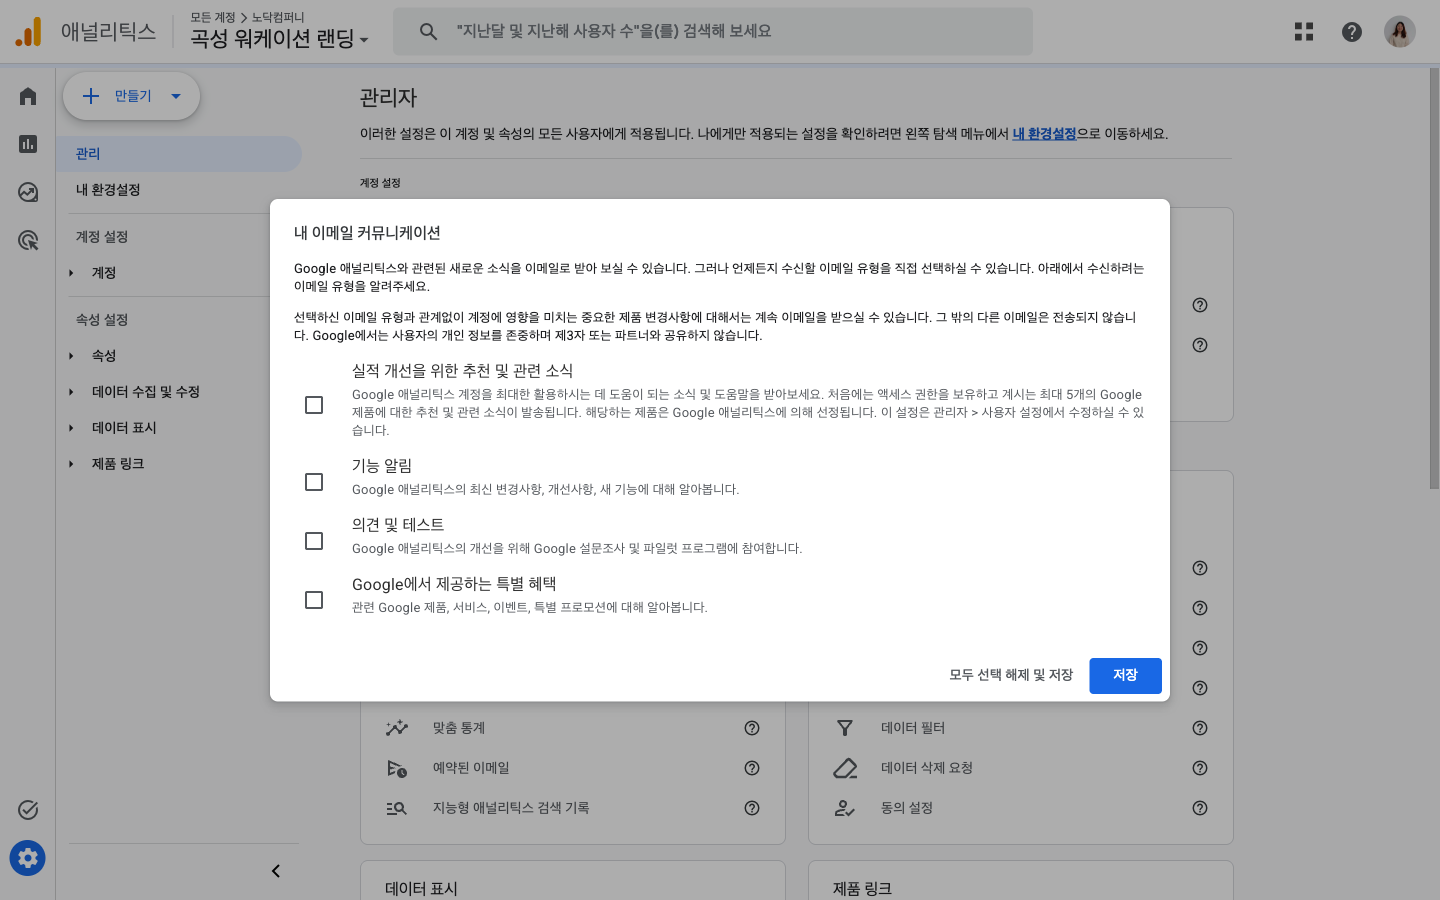Open the Home icon in left sidebar
The width and height of the screenshot is (1440, 900).
pos(28,96)
